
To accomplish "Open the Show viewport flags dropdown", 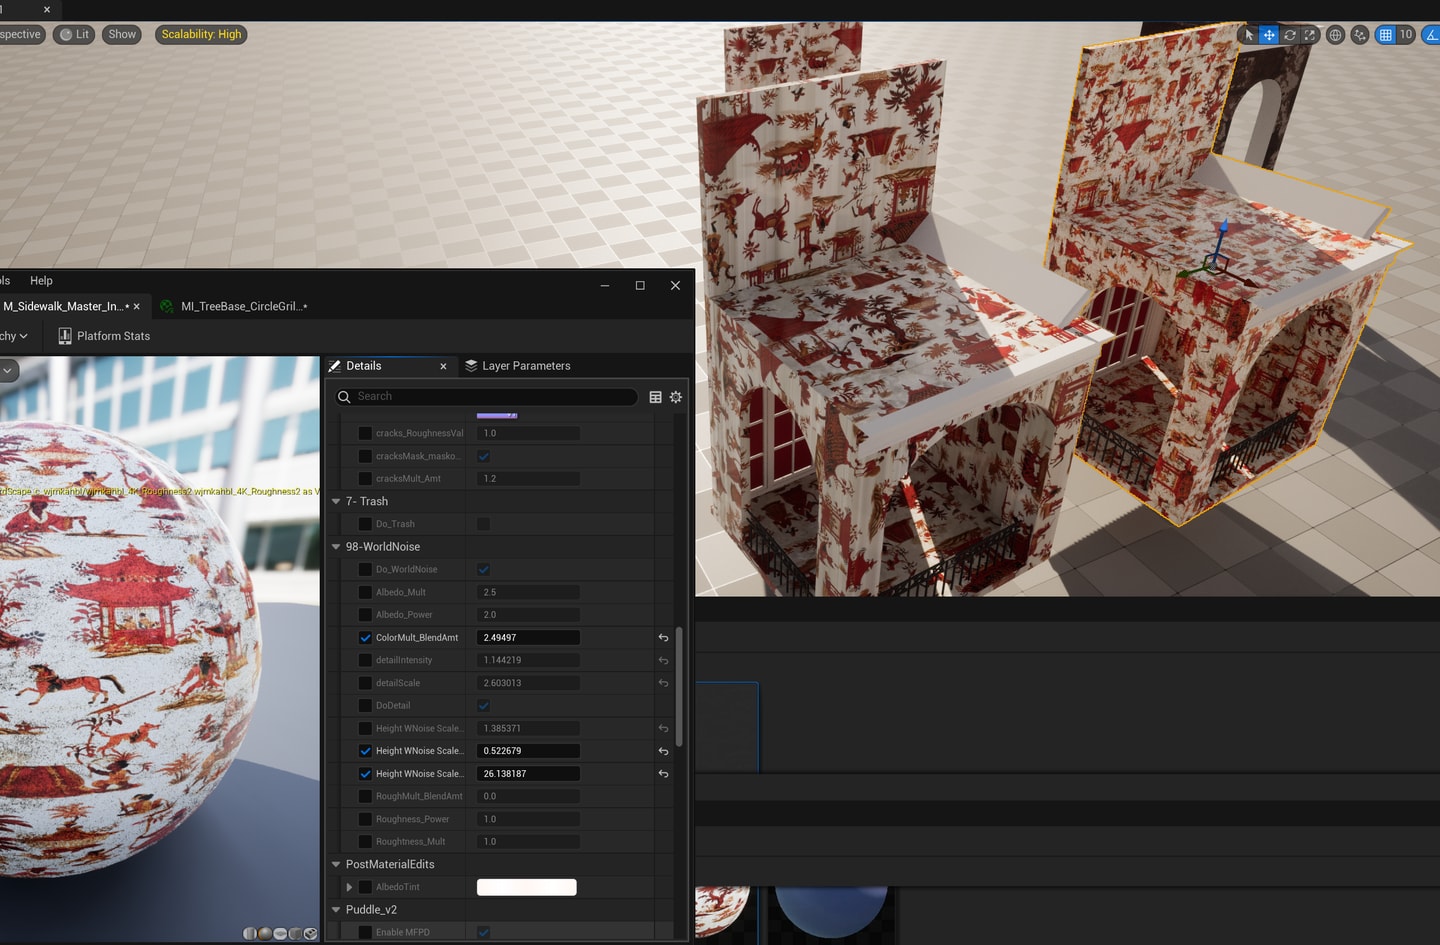I will pos(122,34).
